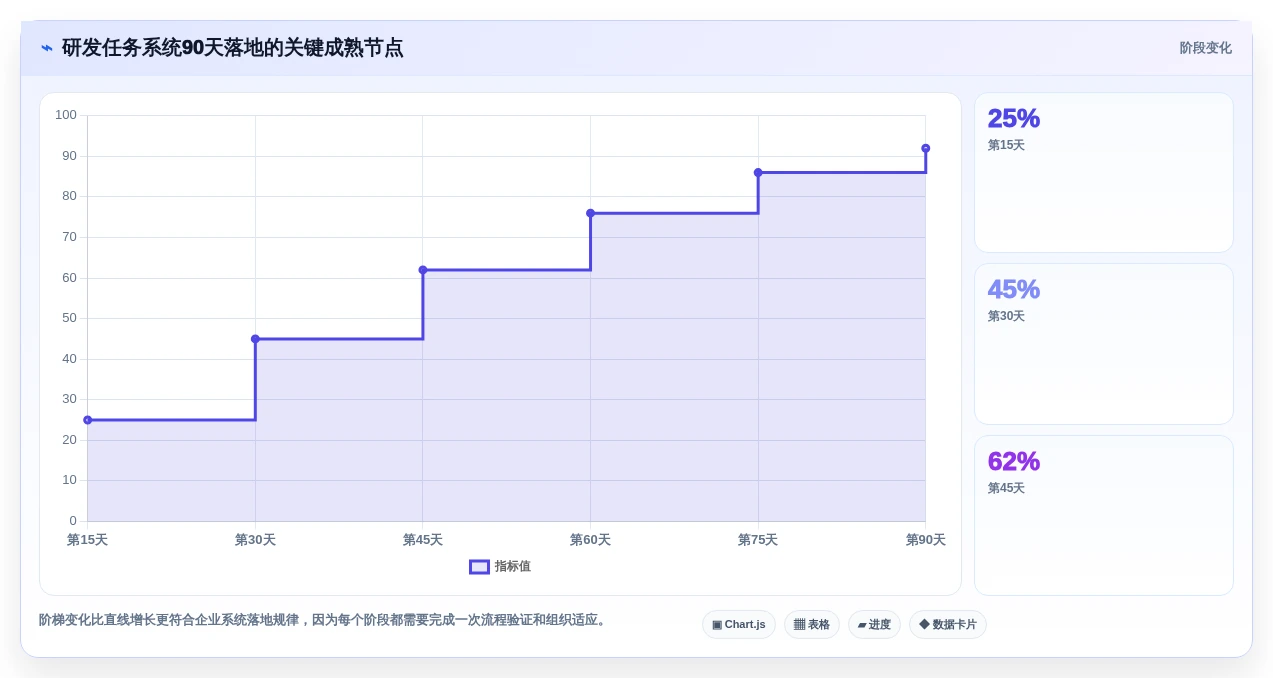Click the 45% value text
The width and height of the screenshot is (1273, 678).
1014,289
